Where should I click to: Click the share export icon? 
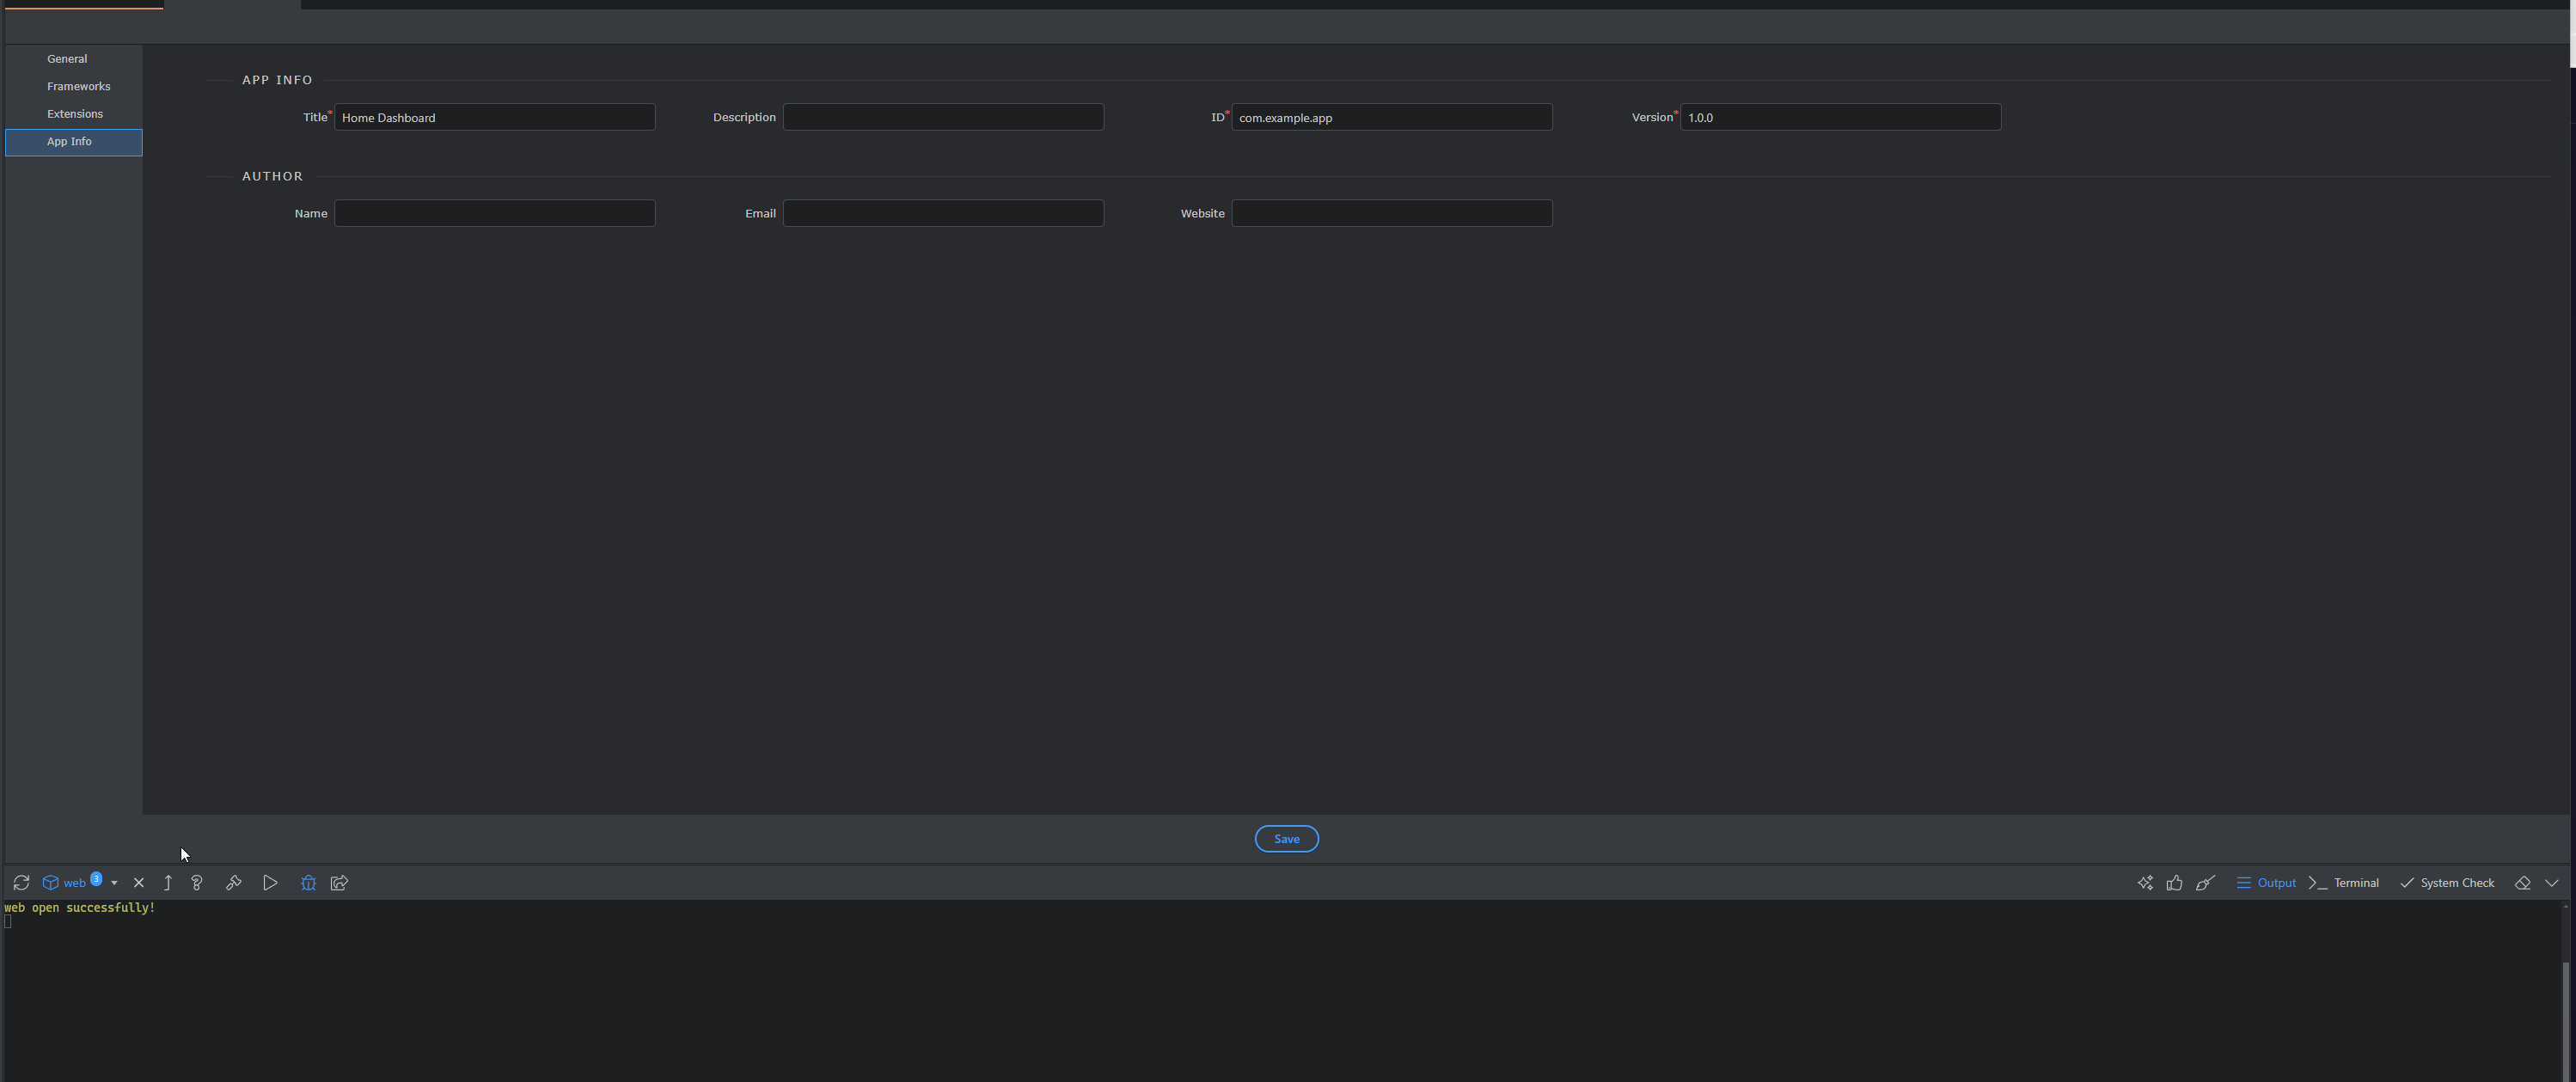click(340, 883)
